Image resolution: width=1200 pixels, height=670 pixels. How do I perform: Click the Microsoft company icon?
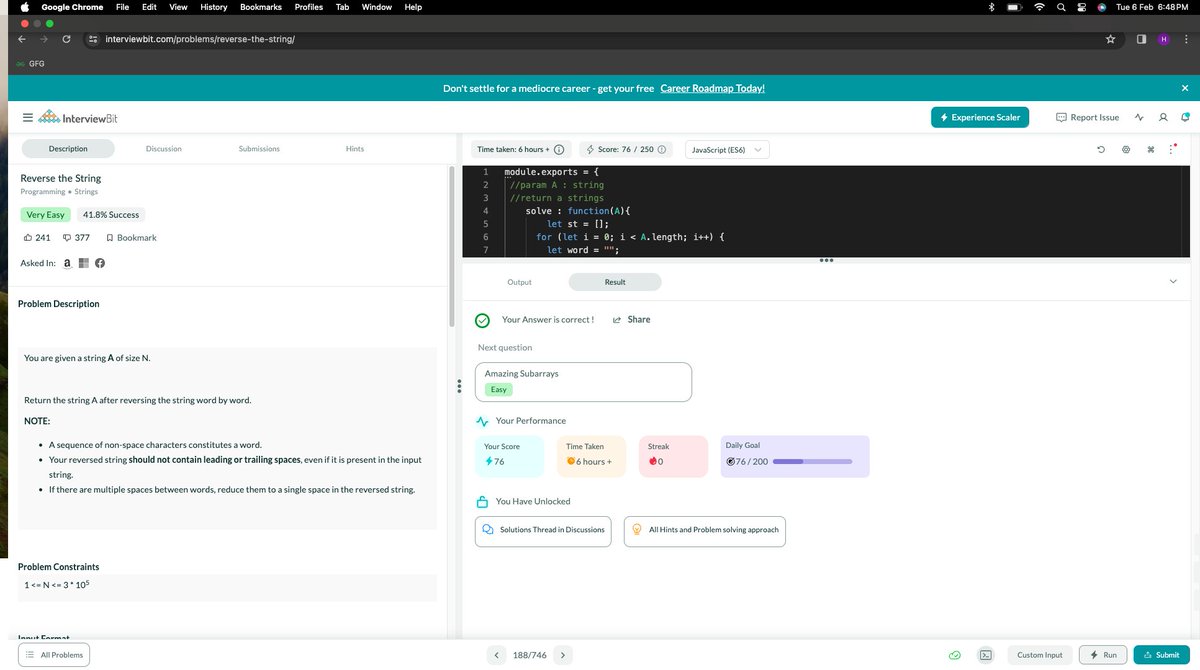click(84, 263)
